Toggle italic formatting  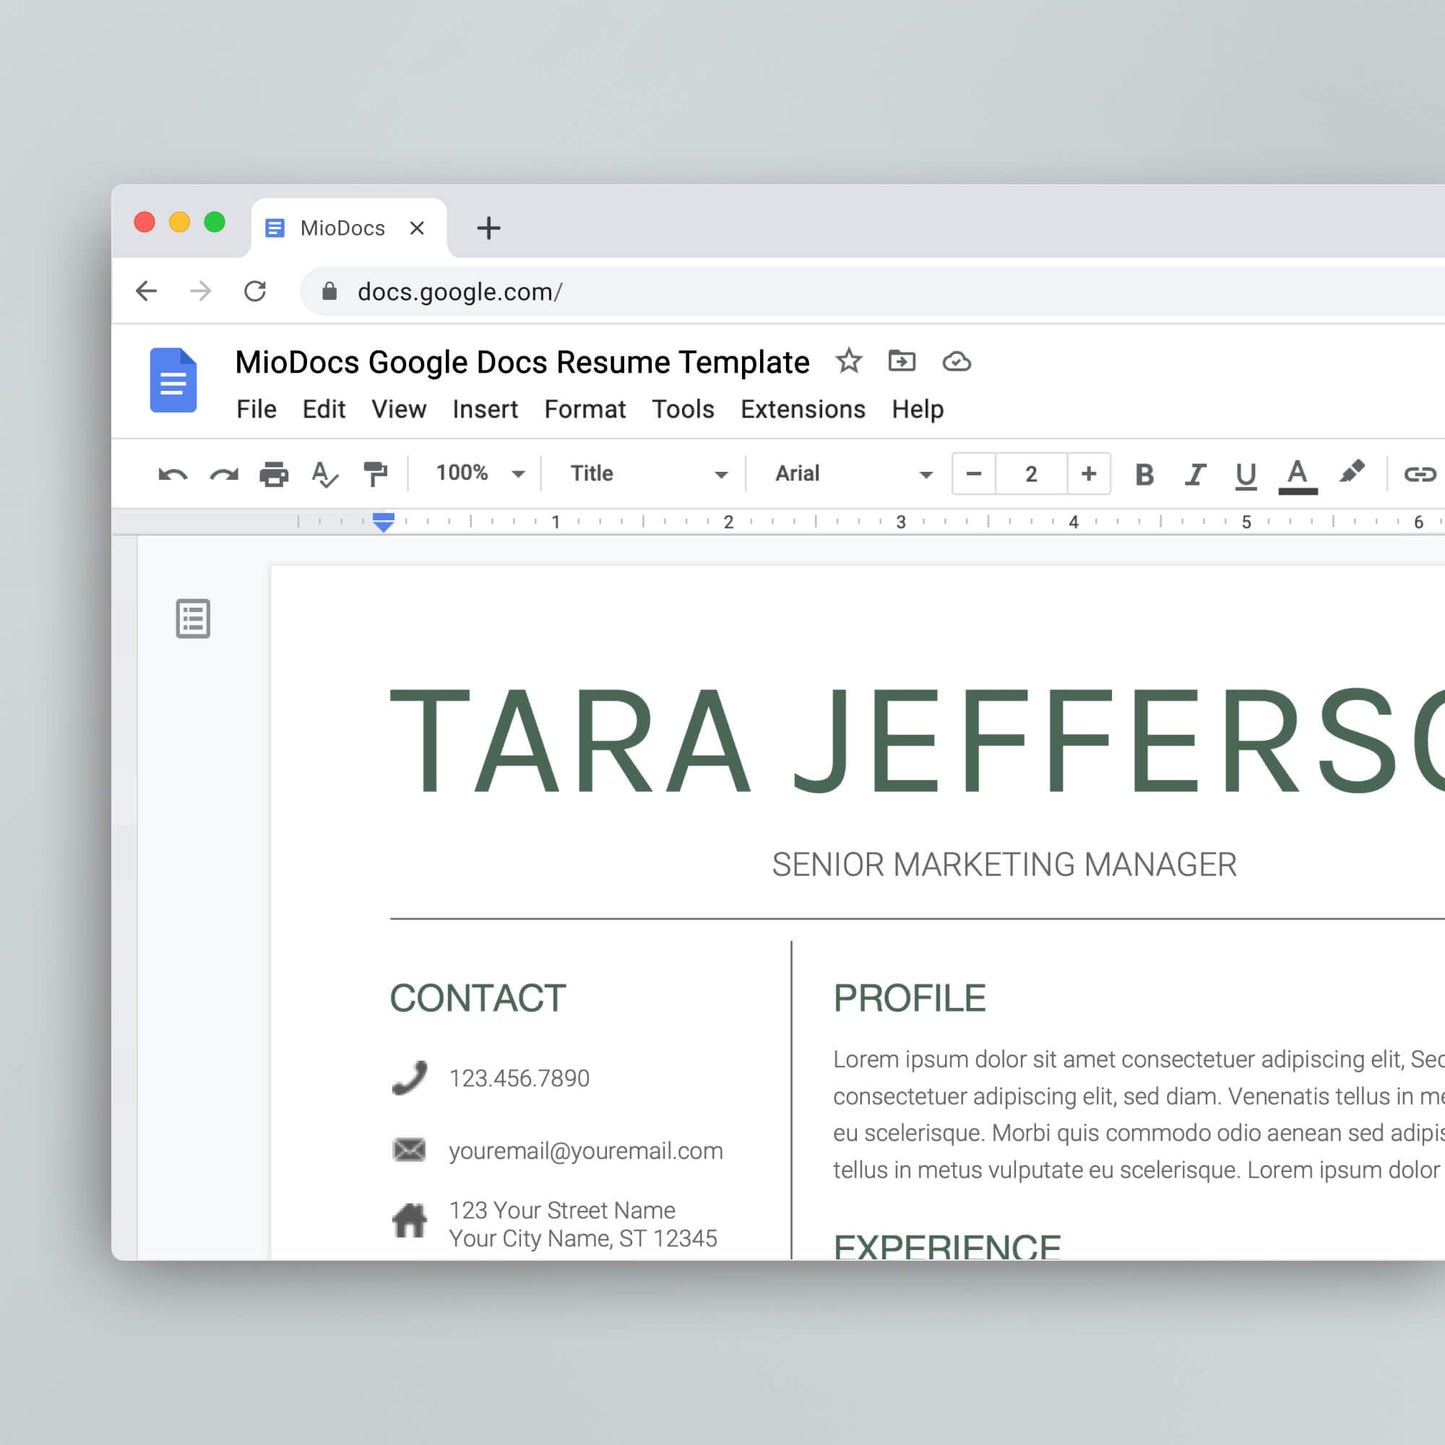1195,474
